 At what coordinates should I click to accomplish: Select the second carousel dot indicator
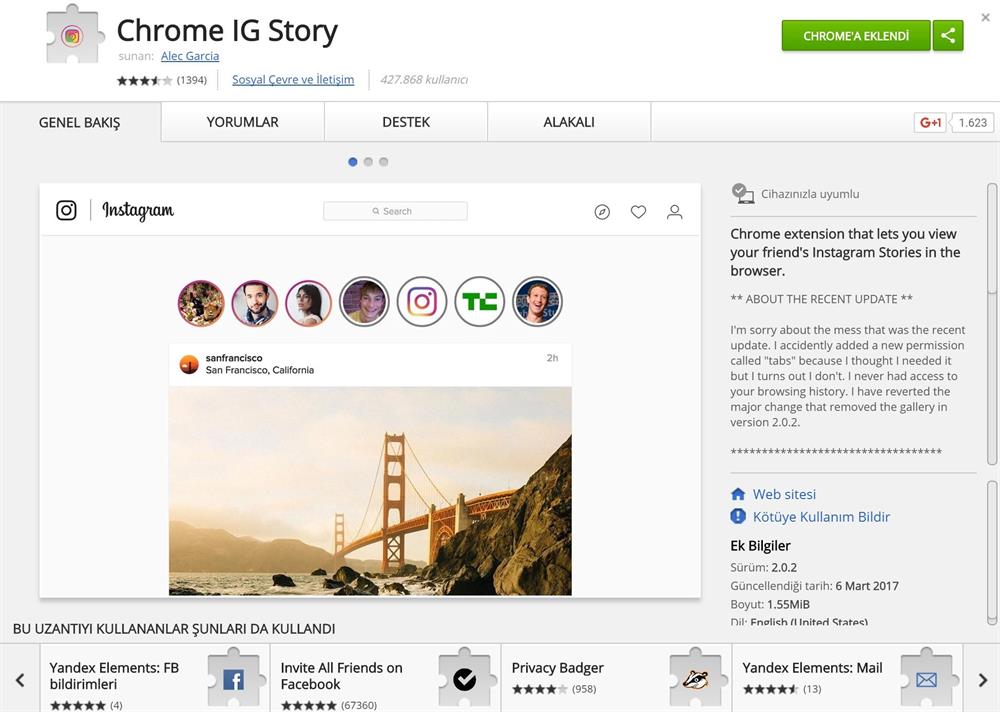368,162
